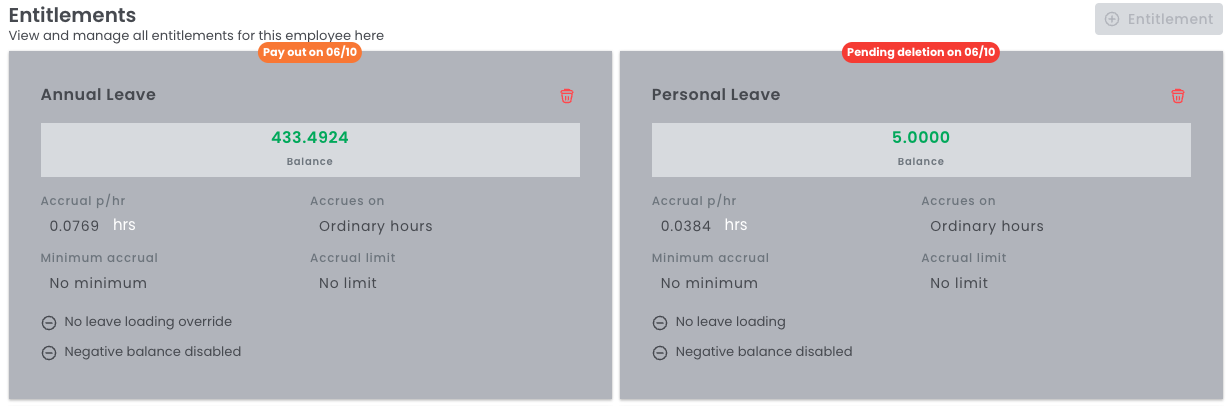This screenshot has height=406, width=1231.
Task: Click Personal Leave negative balance disabled icon
Action: click(x=660, y=353)
